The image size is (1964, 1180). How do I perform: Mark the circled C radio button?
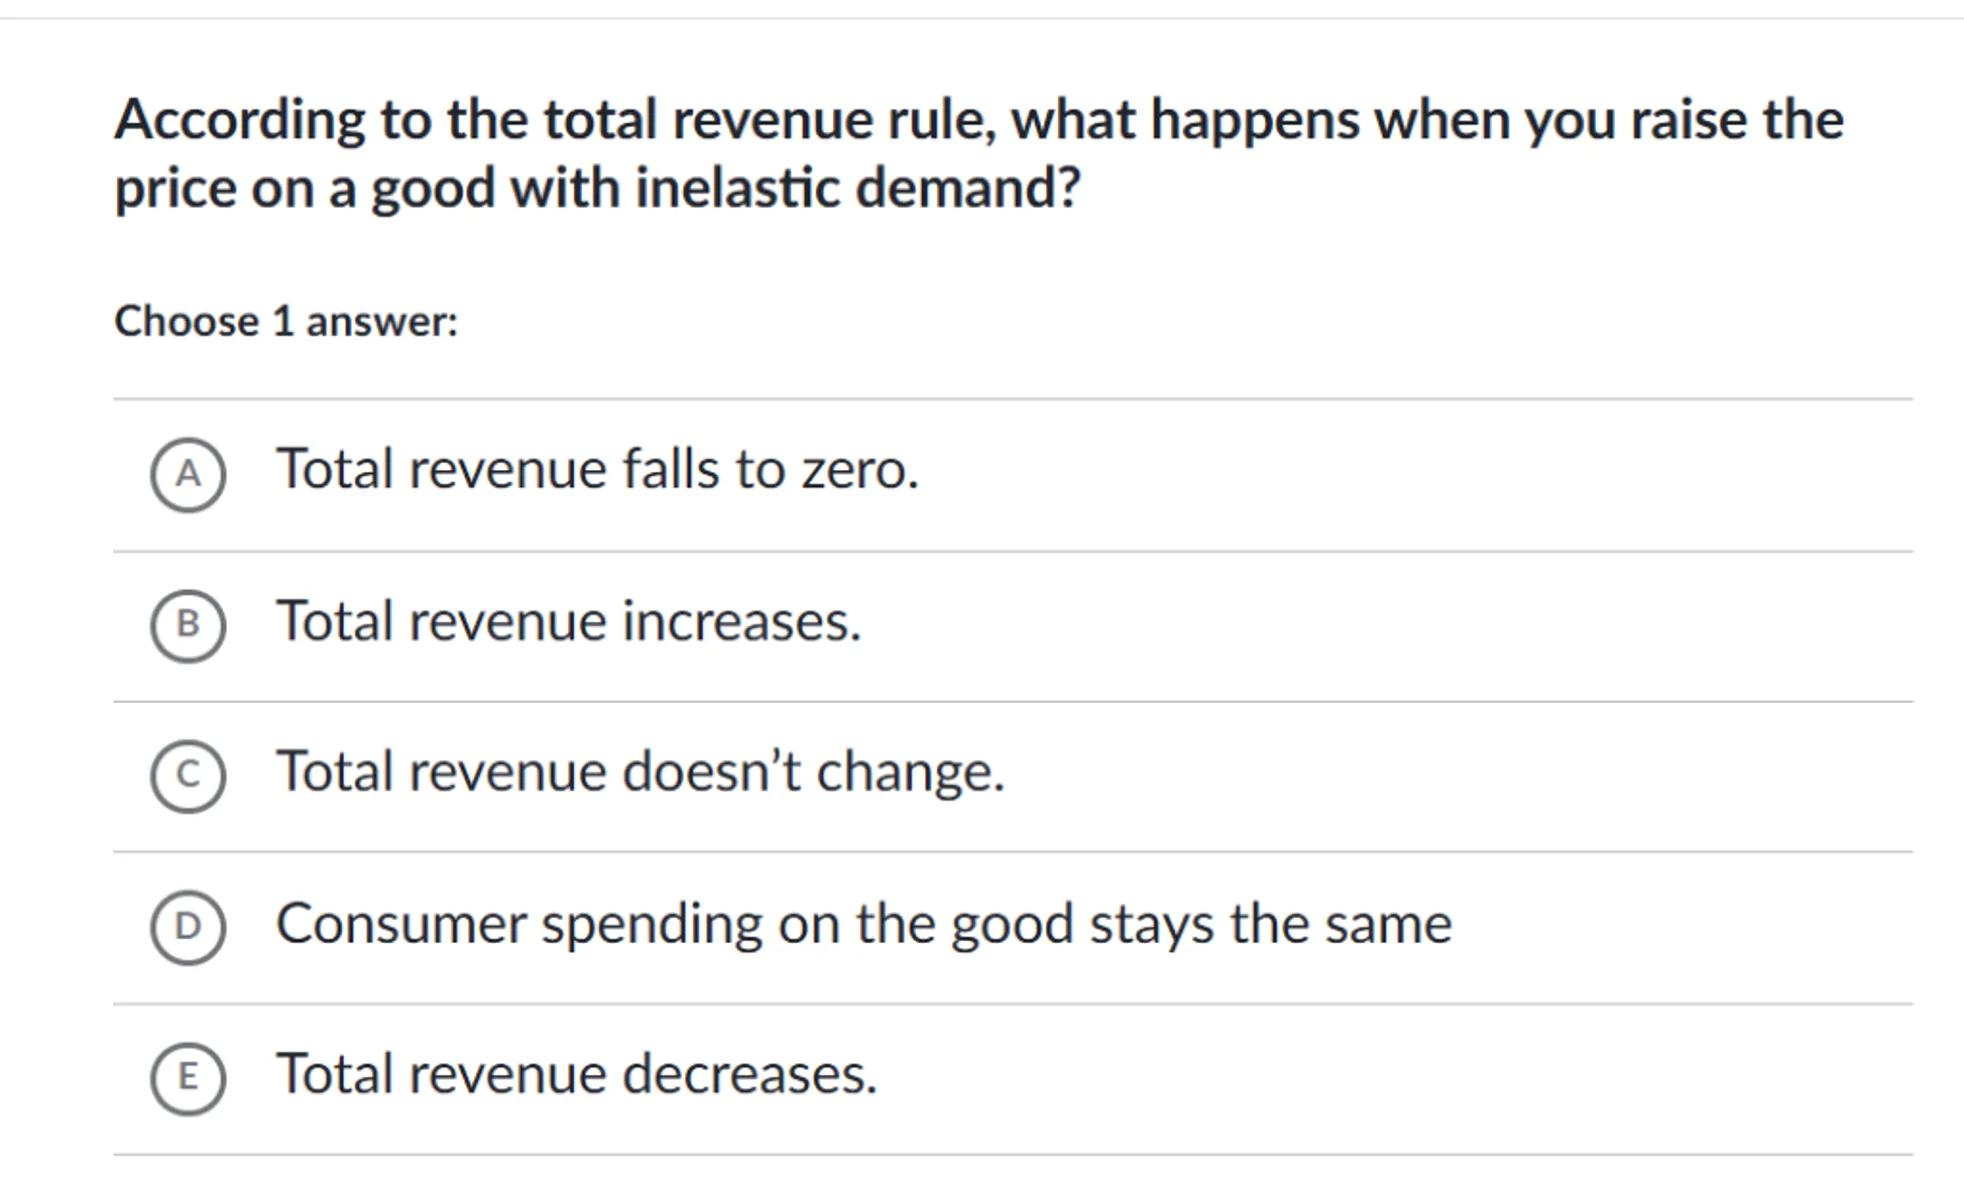pyautogui.click(x=188, y=776)
